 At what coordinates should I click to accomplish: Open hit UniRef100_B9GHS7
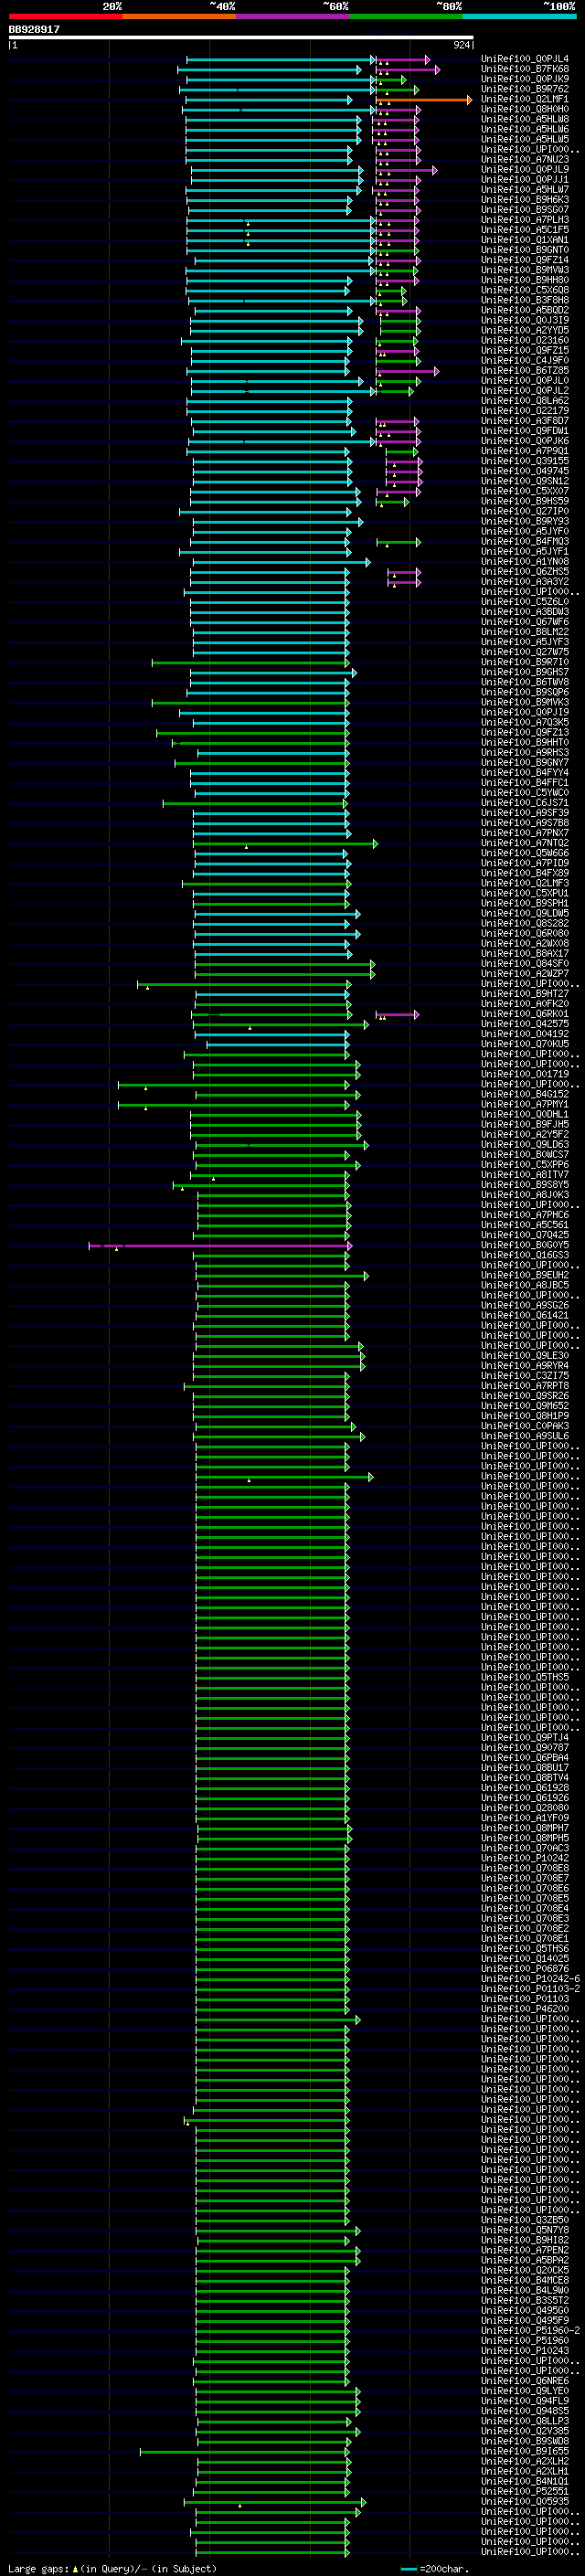[525, 673]
